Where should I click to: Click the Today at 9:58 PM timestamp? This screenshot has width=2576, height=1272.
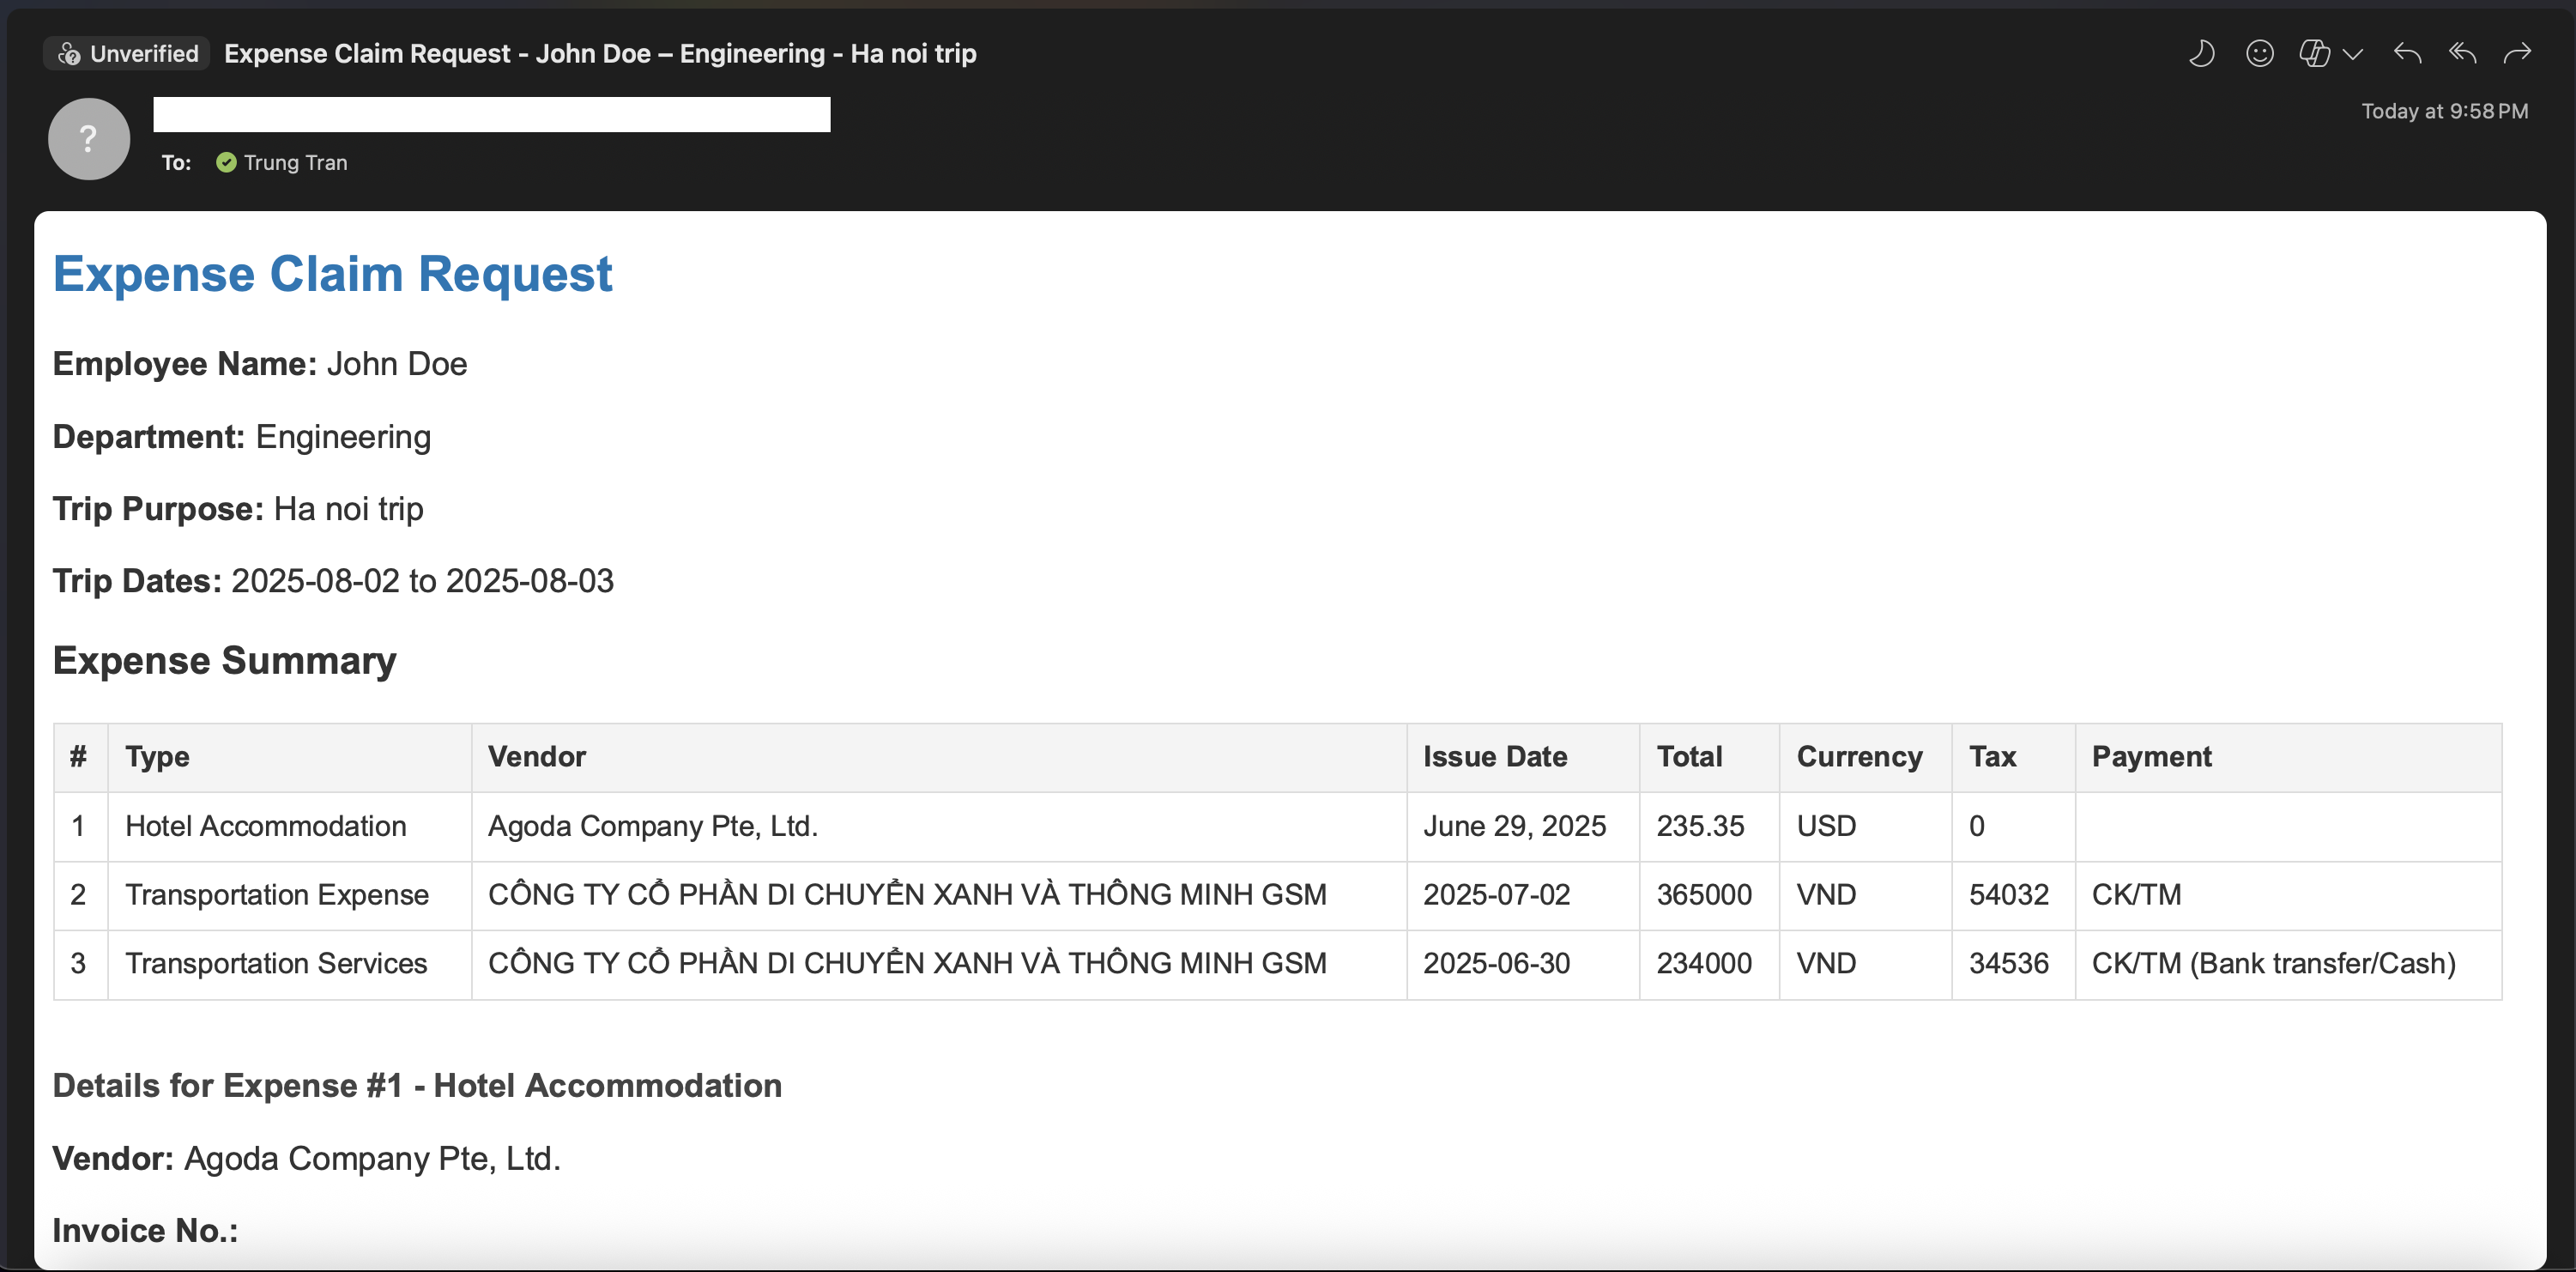click(x=2444, y=111)
